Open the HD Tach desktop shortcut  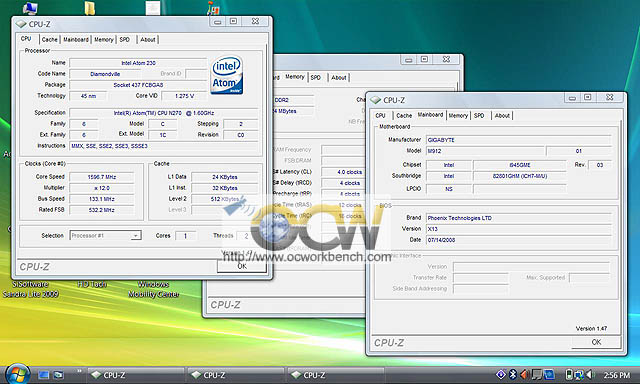pyautogui.click(x=92, y=284)
